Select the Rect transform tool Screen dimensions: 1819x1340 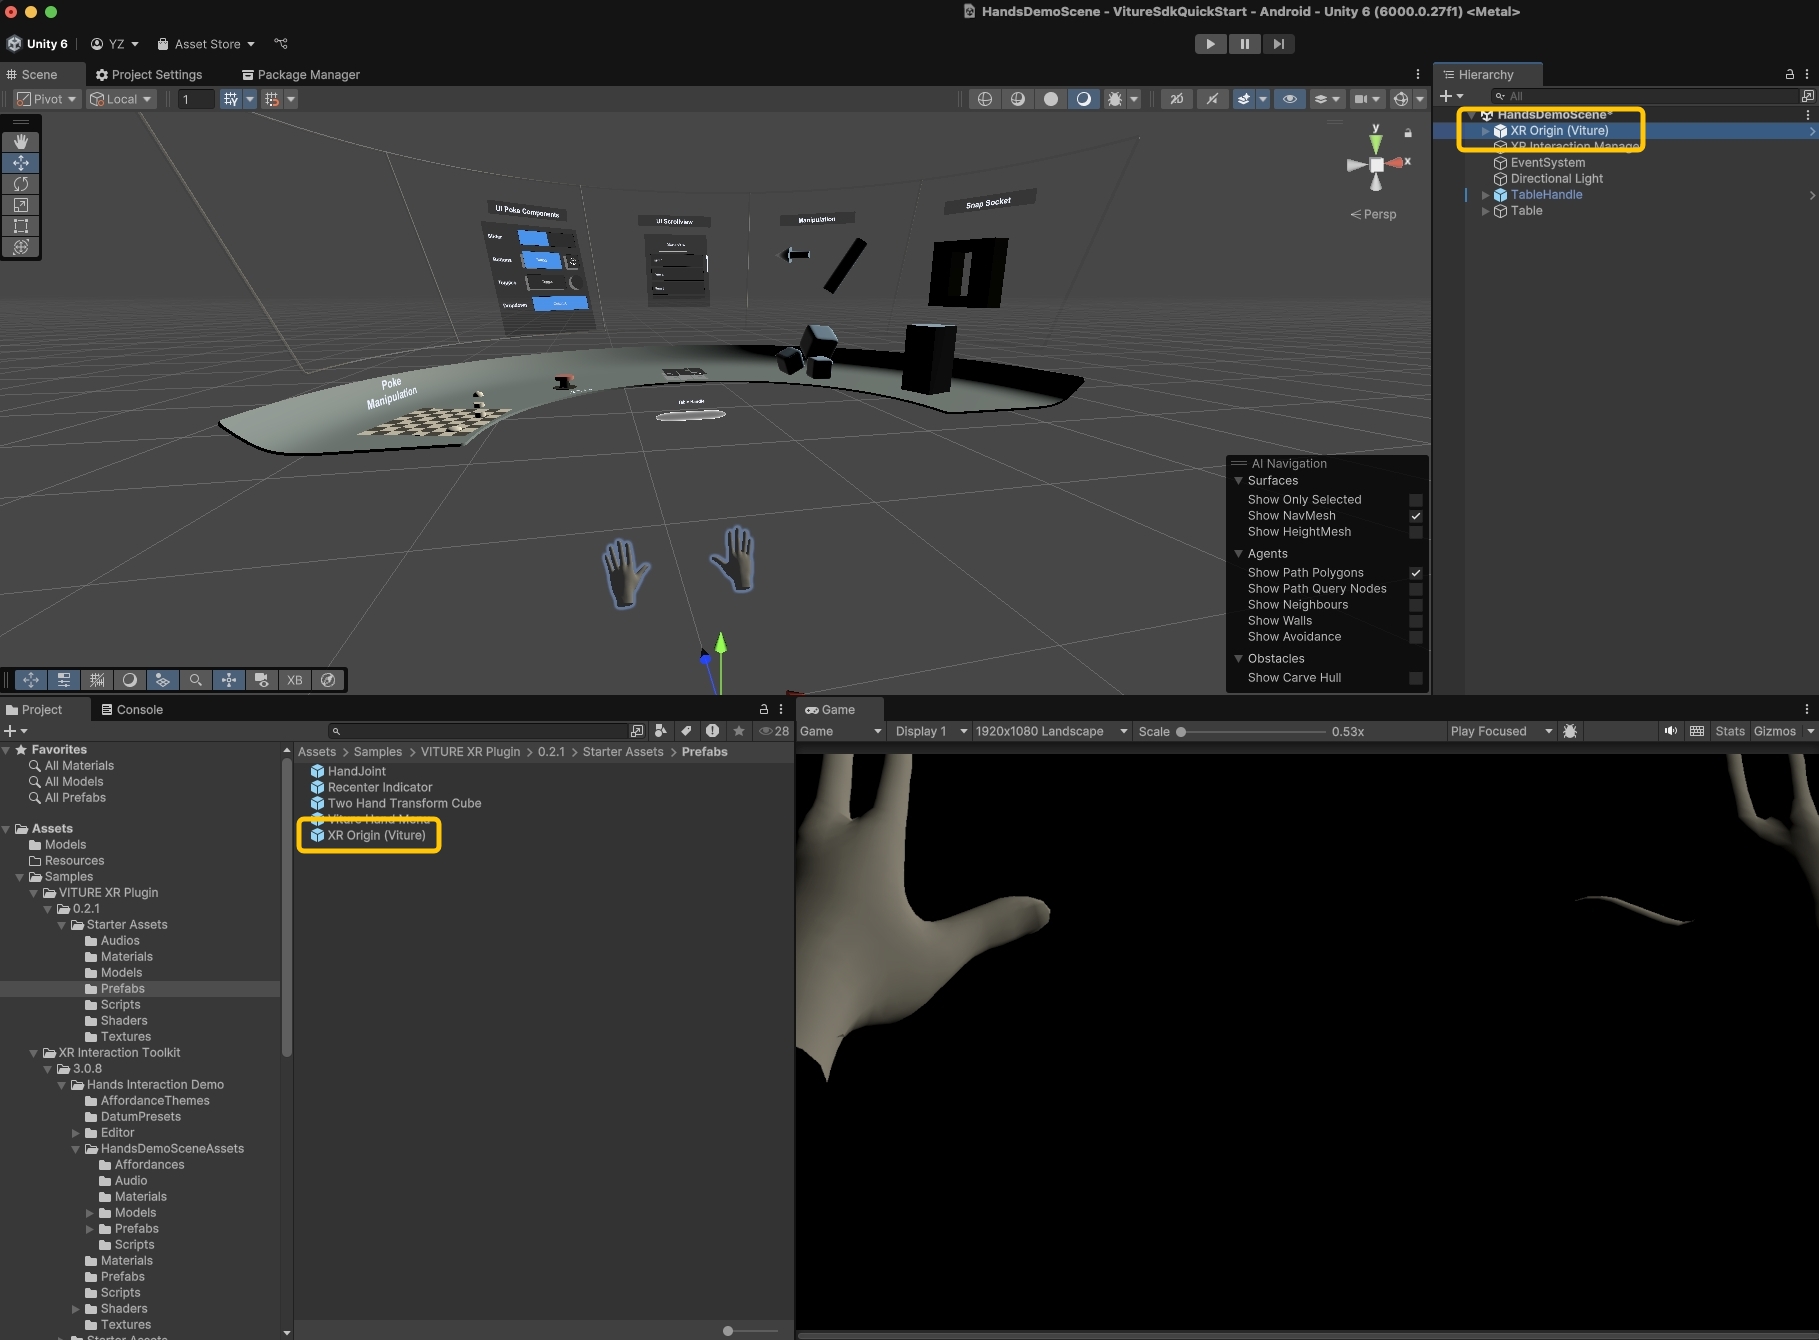click(21, 226)
